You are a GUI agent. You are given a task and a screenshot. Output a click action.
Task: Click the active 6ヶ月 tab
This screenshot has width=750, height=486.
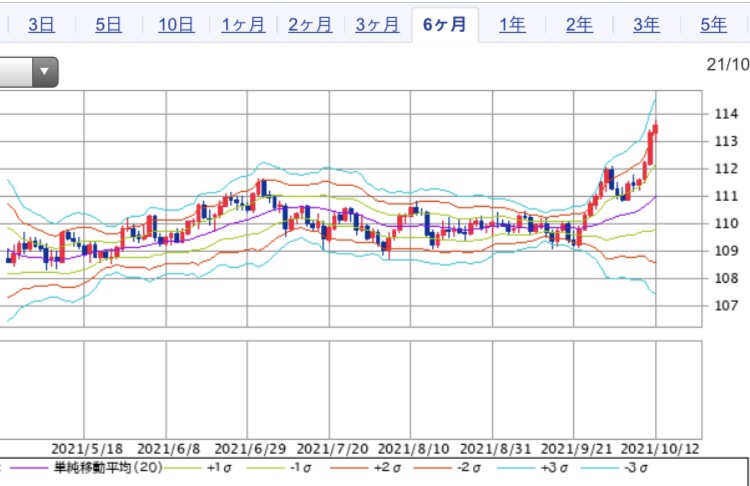[445, 24]
